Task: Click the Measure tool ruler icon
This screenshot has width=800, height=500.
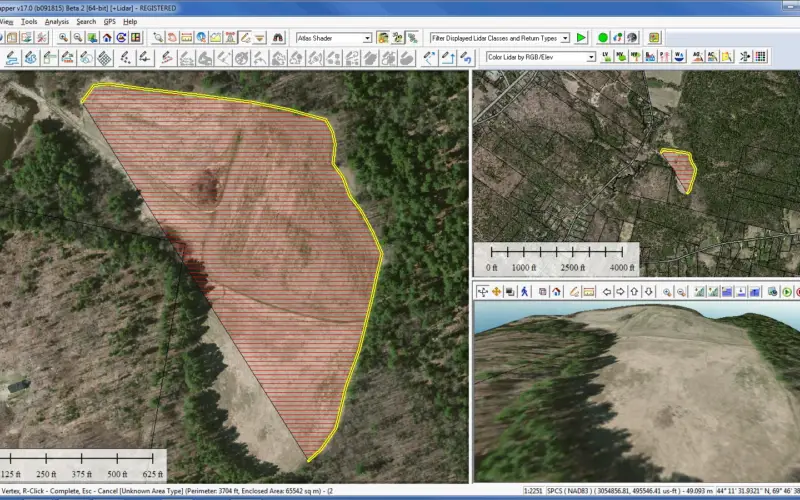Action: click(187, 38)
